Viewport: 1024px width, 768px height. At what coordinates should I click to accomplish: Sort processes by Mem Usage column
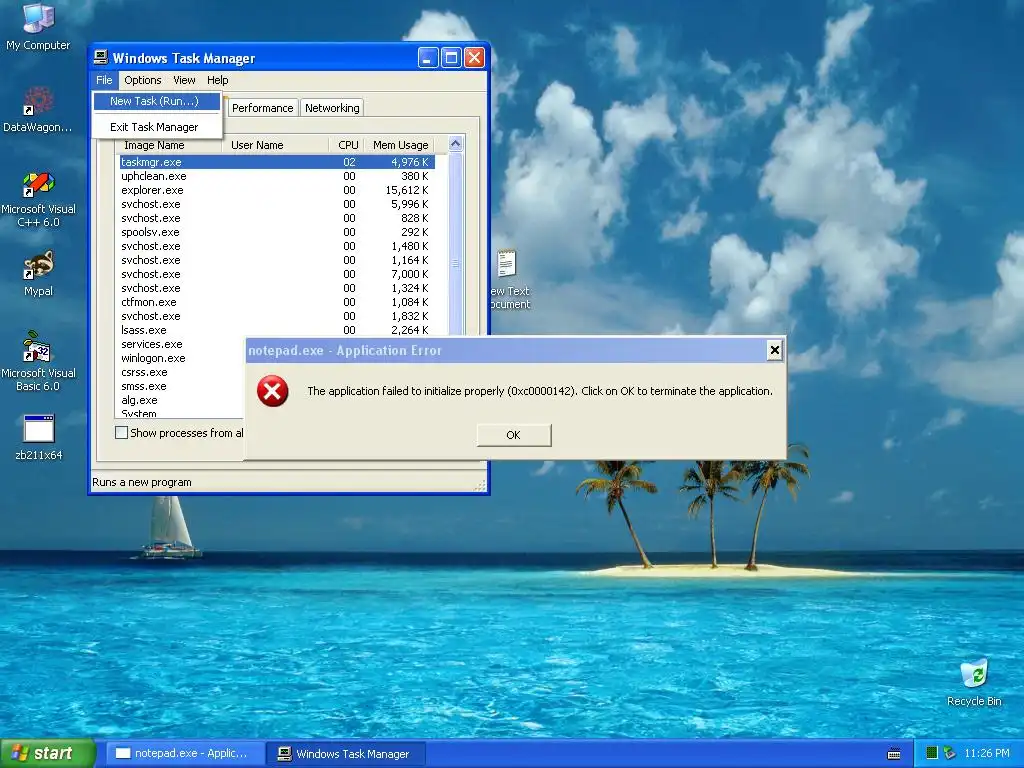tap(399, 145)
